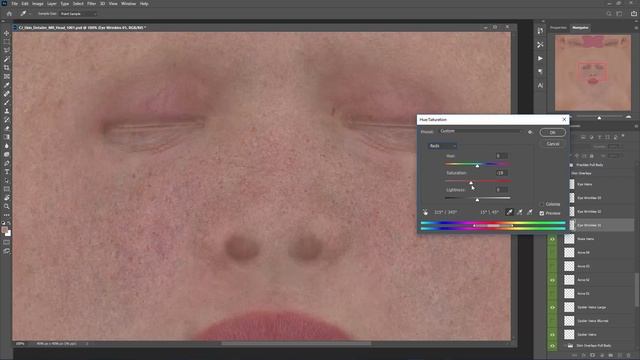
Task: Click the play icon in the right strip
Action: tap(540, 58)
